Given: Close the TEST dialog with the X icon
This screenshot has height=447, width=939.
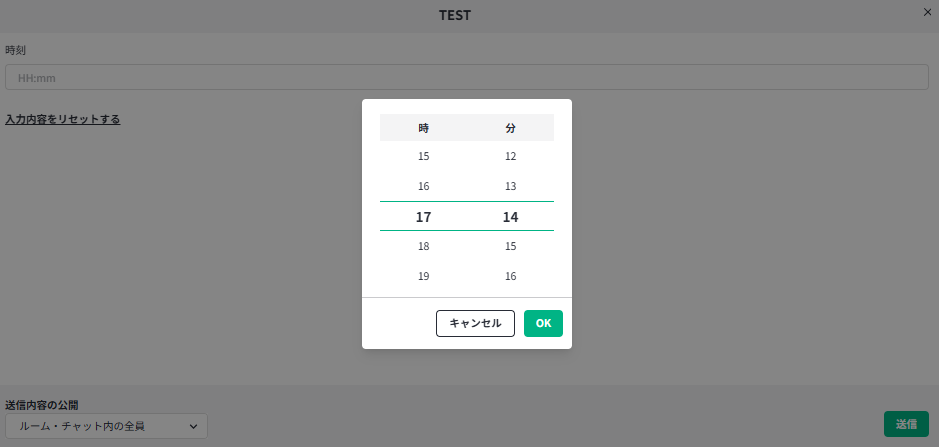Looking at the screenshot, I should click(926, 11).
